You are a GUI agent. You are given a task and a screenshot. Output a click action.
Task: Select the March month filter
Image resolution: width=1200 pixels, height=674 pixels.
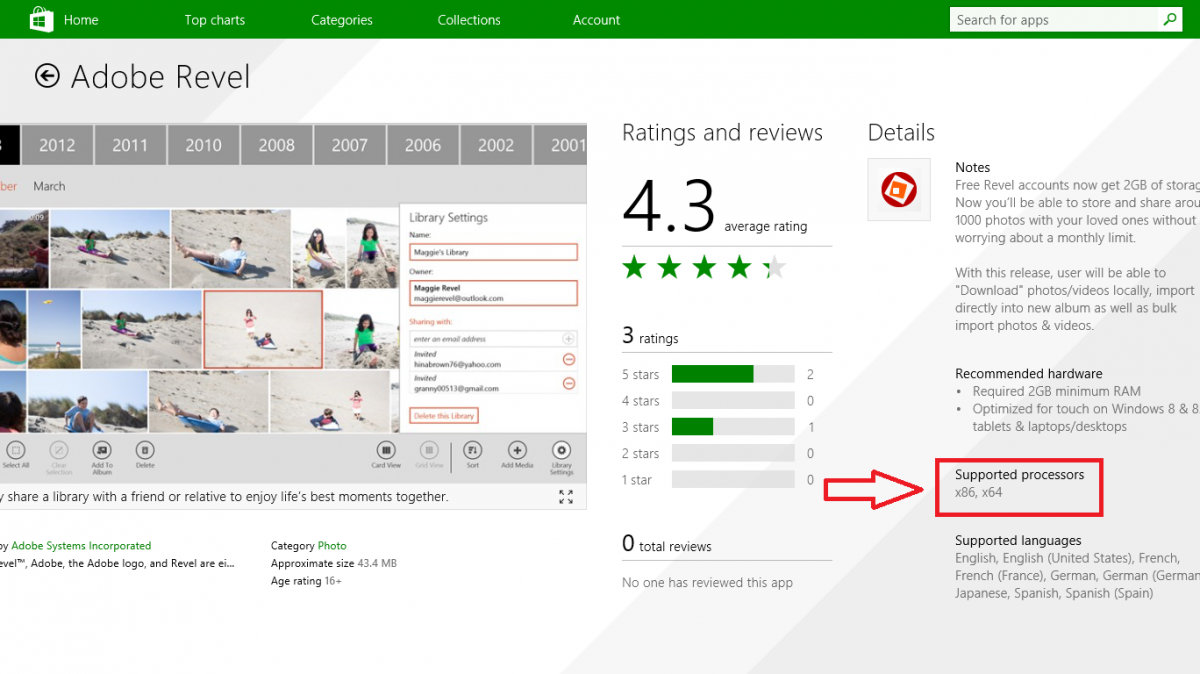click(49, 186)
